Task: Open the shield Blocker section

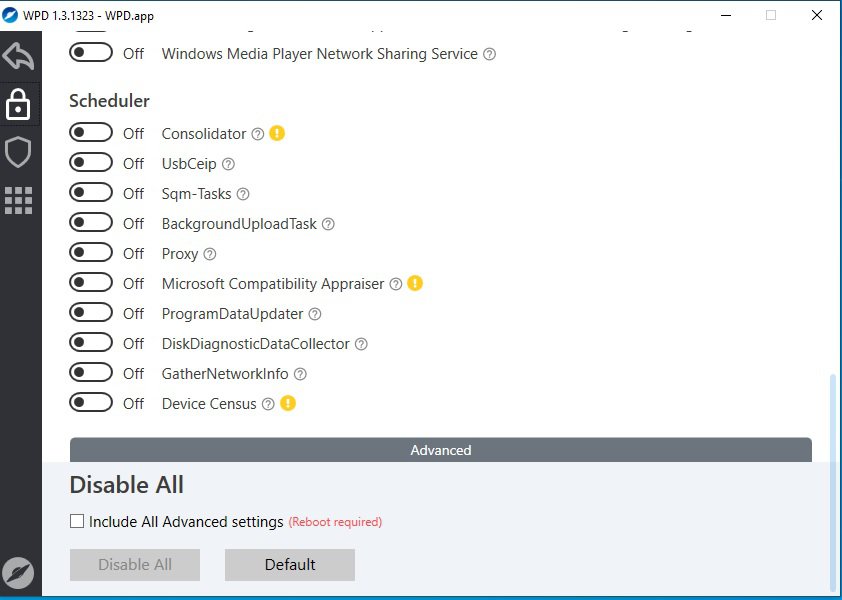Action: click(x=19, y=152)
